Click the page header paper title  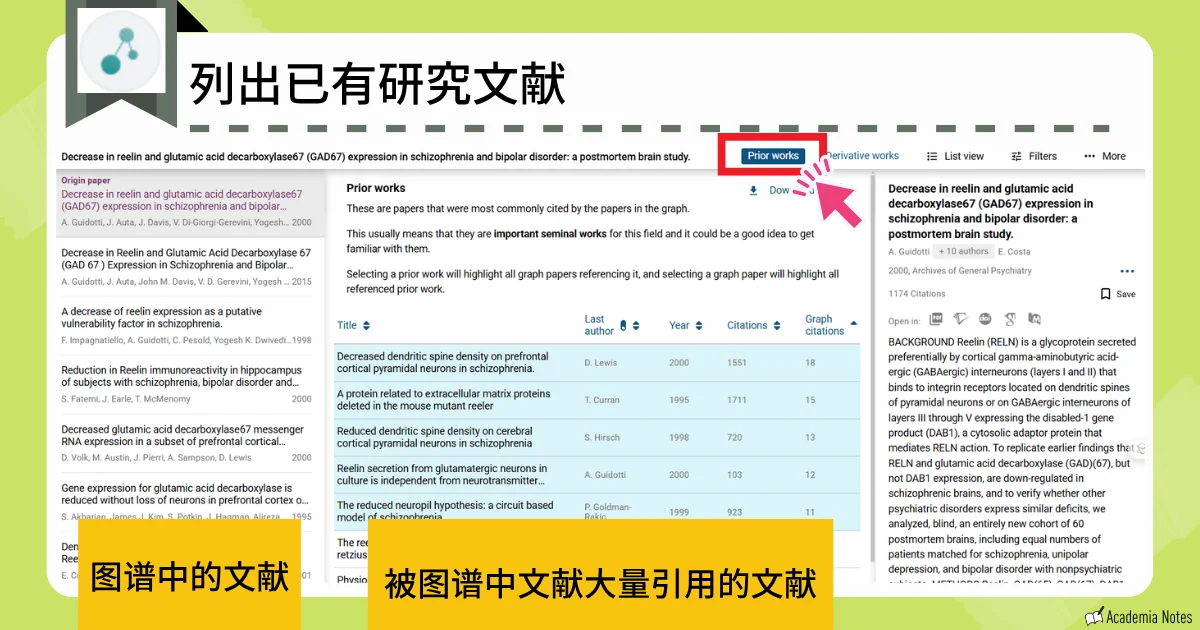coord(375,157)
